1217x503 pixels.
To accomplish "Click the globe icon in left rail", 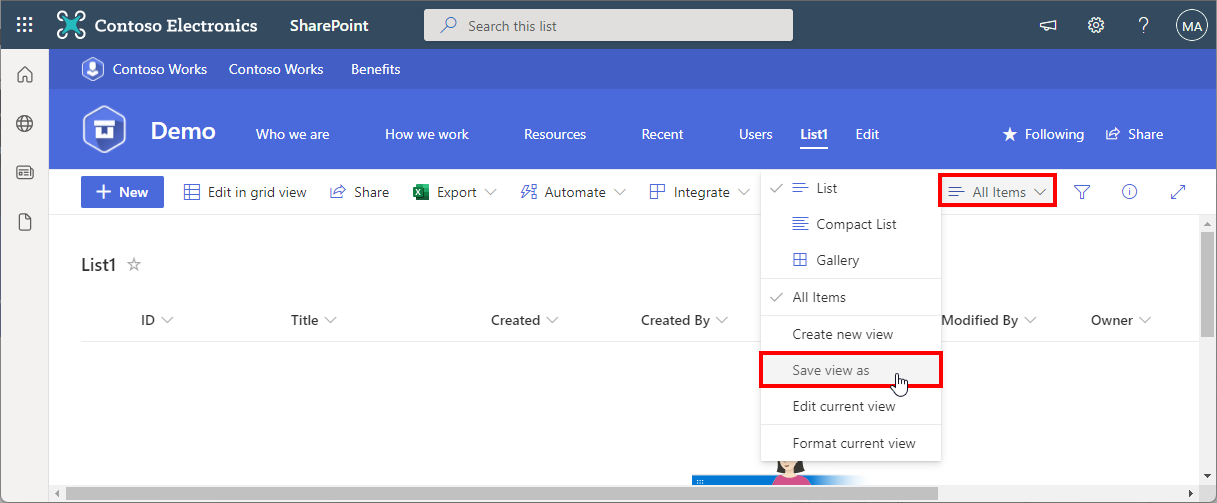I will pyautogui.click(x=25, y=124).
